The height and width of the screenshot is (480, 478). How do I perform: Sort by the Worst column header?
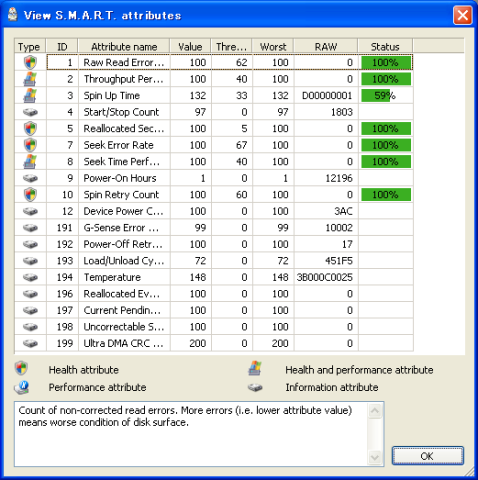tap(273, 46)
